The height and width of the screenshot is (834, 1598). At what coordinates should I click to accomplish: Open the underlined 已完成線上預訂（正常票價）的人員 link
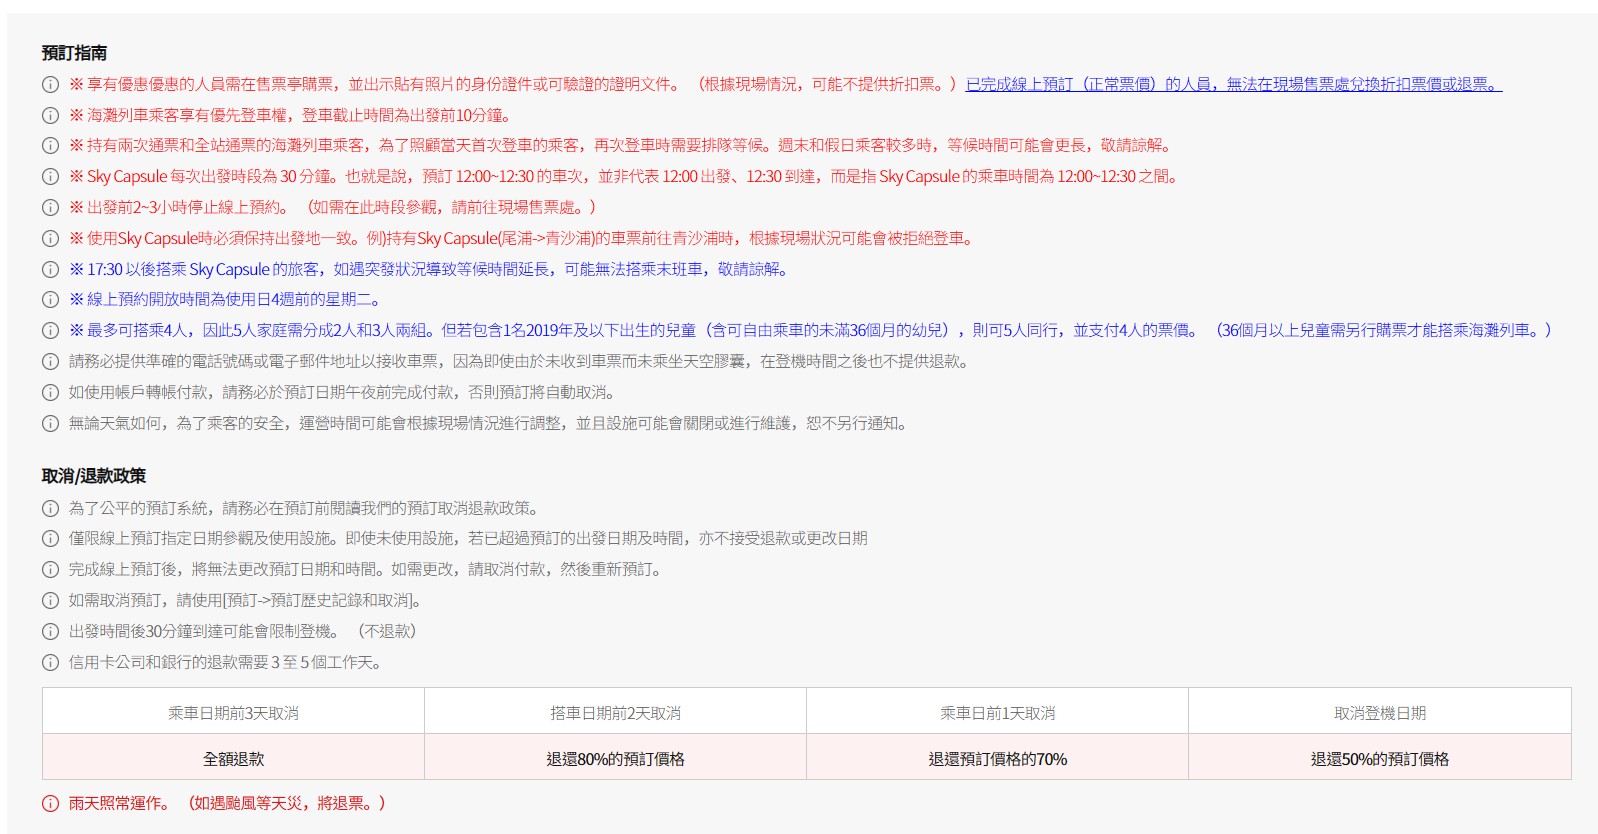coord(1233,85)
